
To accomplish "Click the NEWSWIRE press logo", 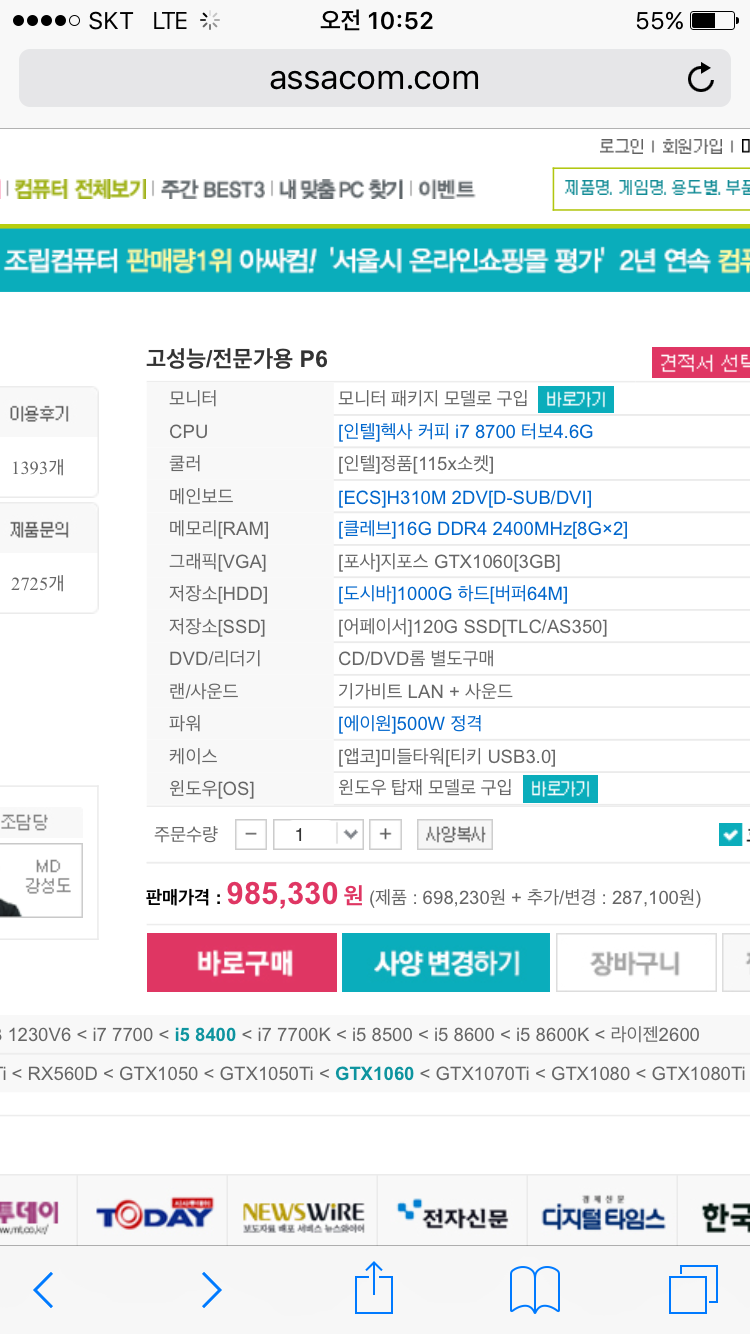I will pyautogui.click(x=304, y=1215).
